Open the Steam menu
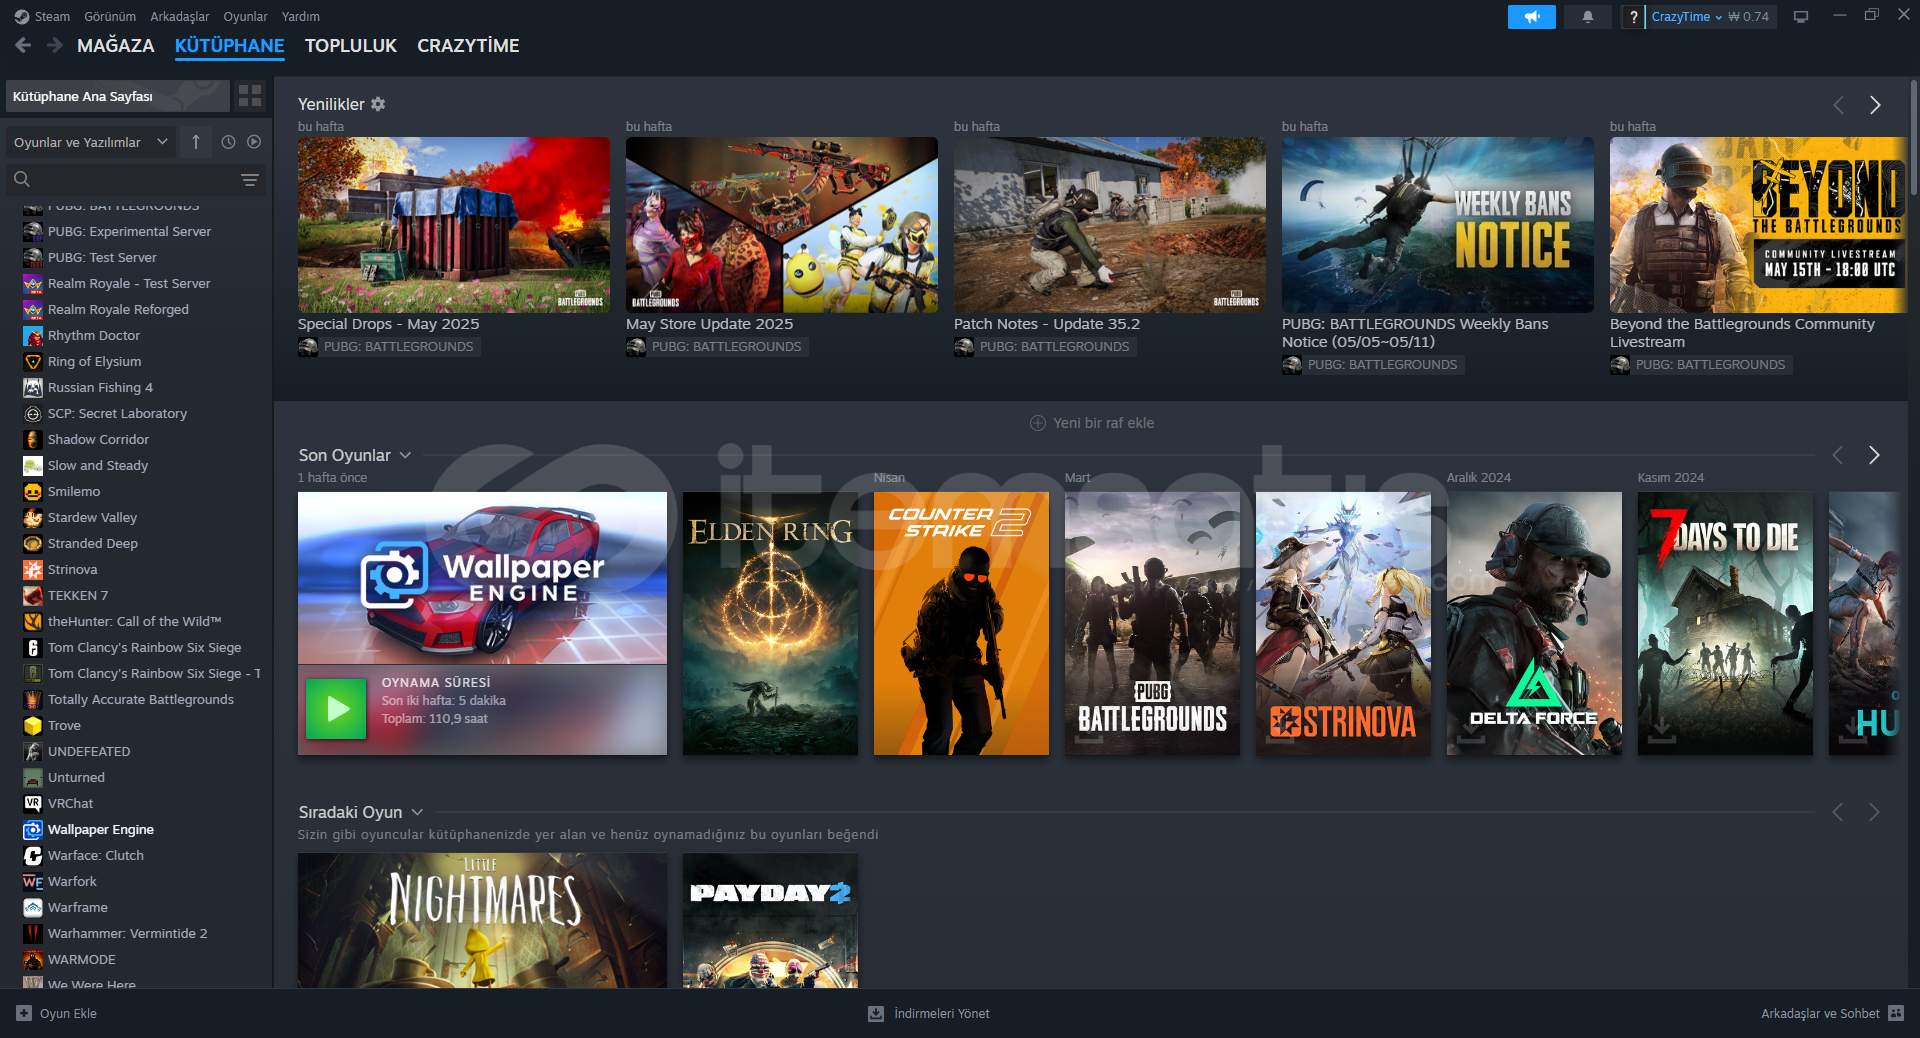 (x=52, y=17)
